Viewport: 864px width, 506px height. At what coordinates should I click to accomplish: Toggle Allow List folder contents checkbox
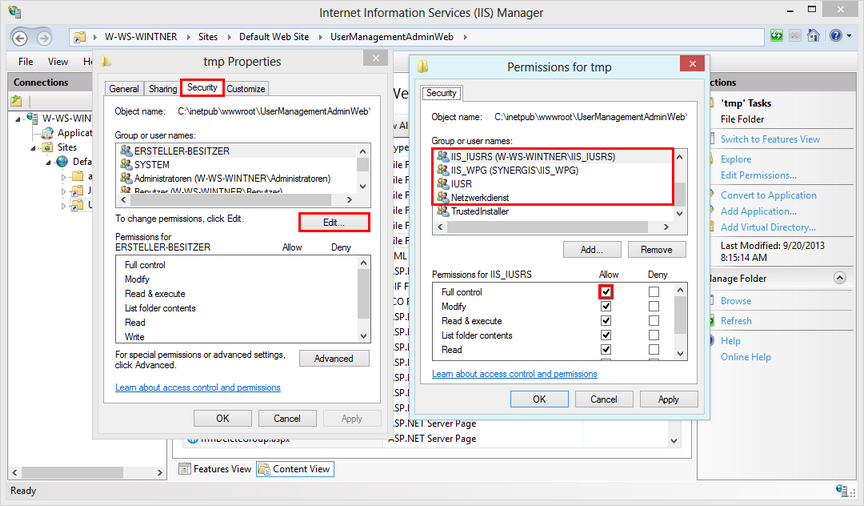pyautogui.click(x=606, y=335)
